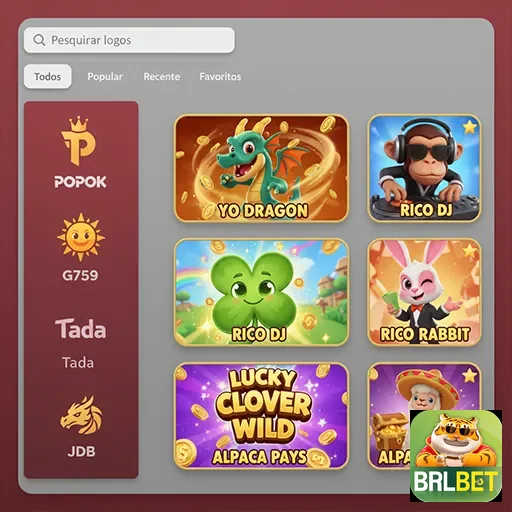The width and height of the screenshot is (512, 512).
Task: Launch the Rico DJ monkey game
Action: 425,168
